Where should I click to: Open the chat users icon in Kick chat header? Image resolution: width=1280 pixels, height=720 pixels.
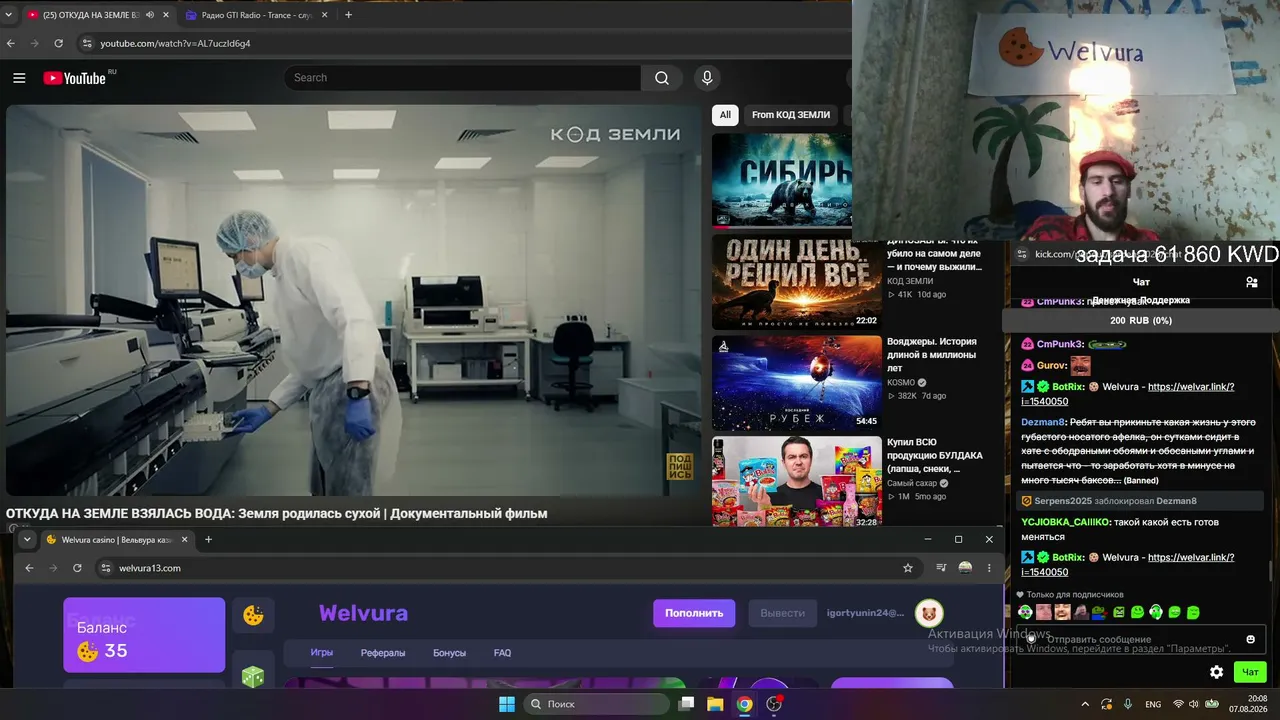pyautogui.click(x=1251, y=282)
